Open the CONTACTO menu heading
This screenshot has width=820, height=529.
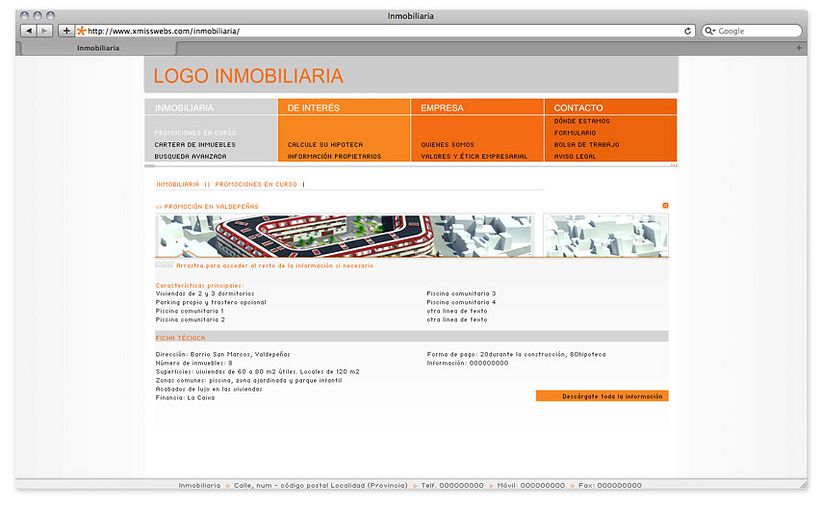[x=578, y=108]
